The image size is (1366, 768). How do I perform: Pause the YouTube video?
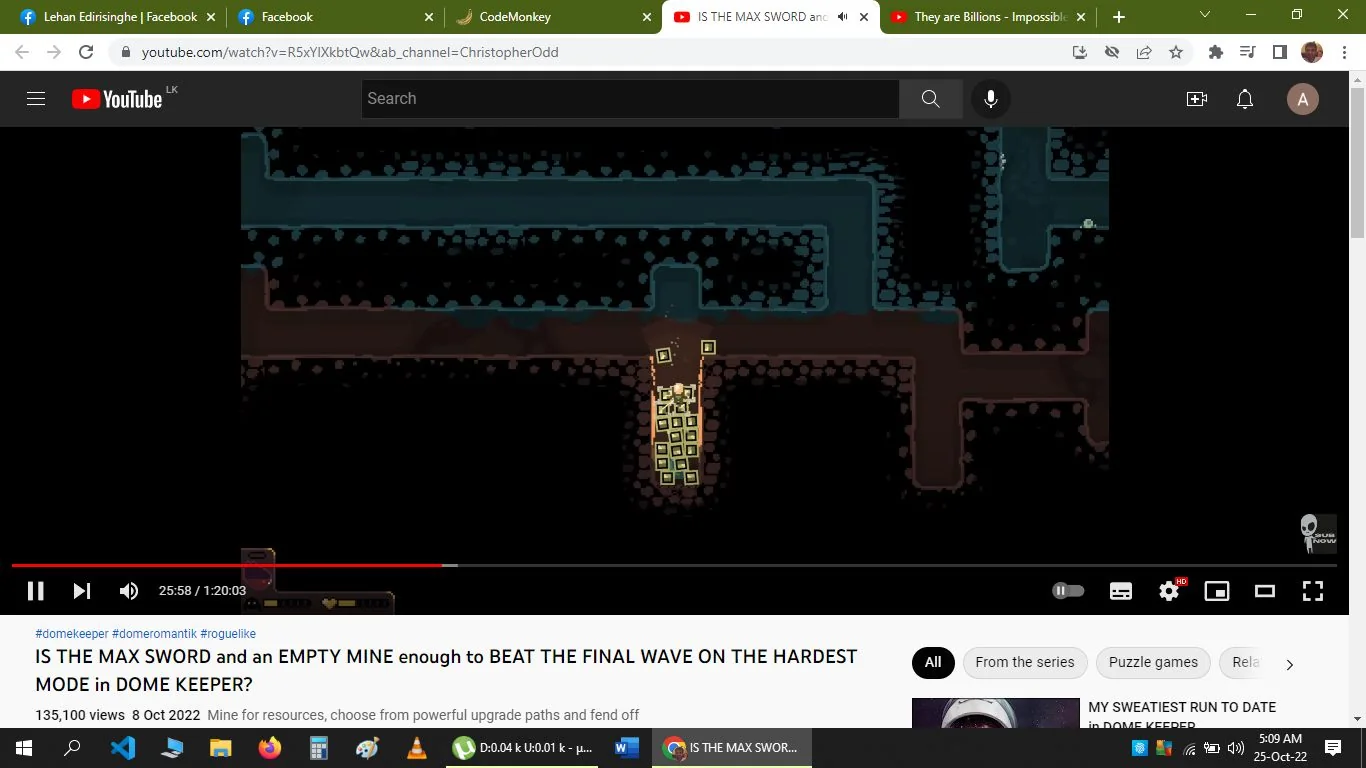click(35, 591)
